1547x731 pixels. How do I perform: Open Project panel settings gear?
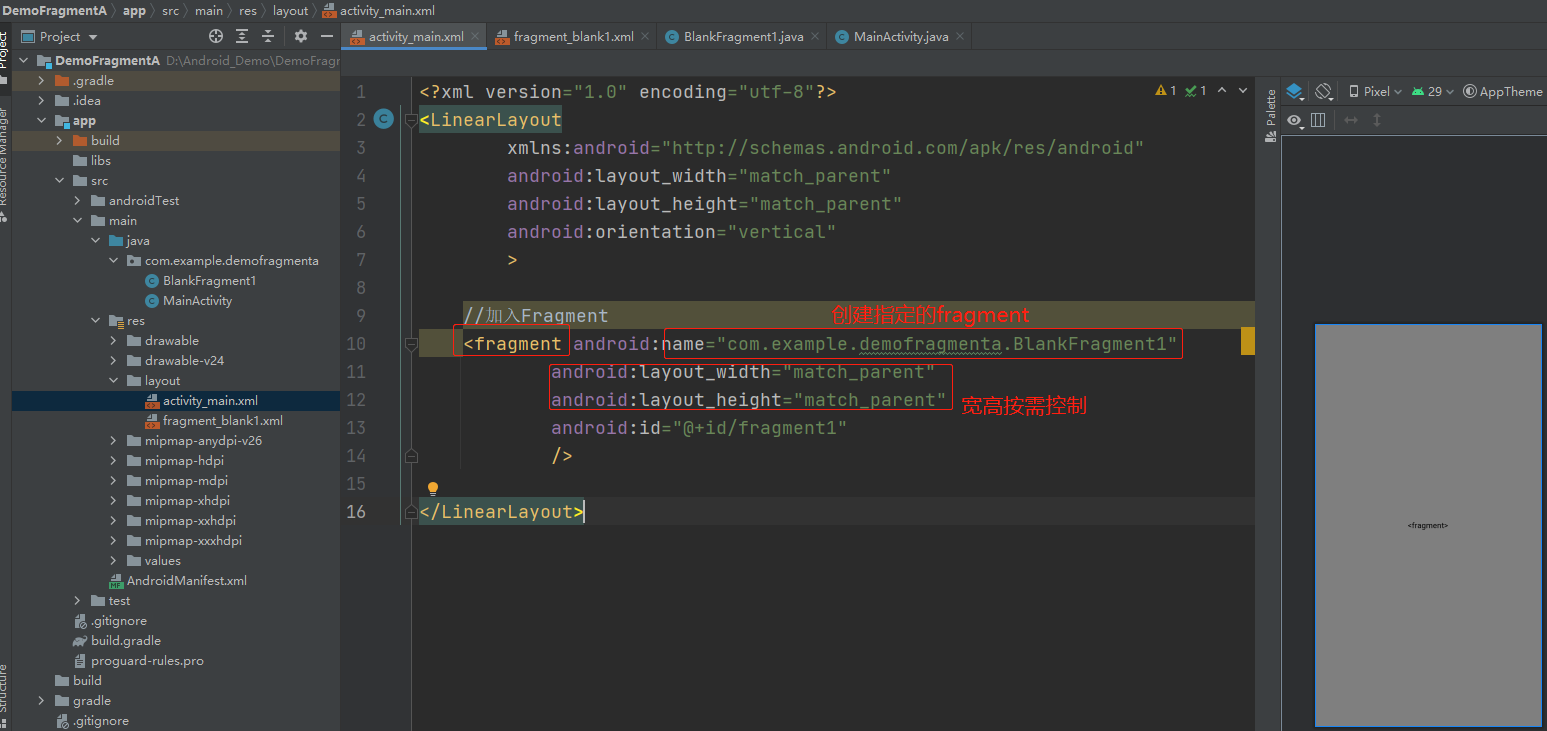pyautogui.click(x=301, y=36)
